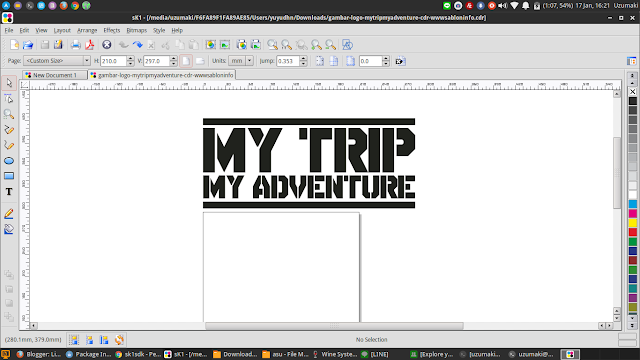
Task: Select the node edit tool
Action: click(9, 99)
